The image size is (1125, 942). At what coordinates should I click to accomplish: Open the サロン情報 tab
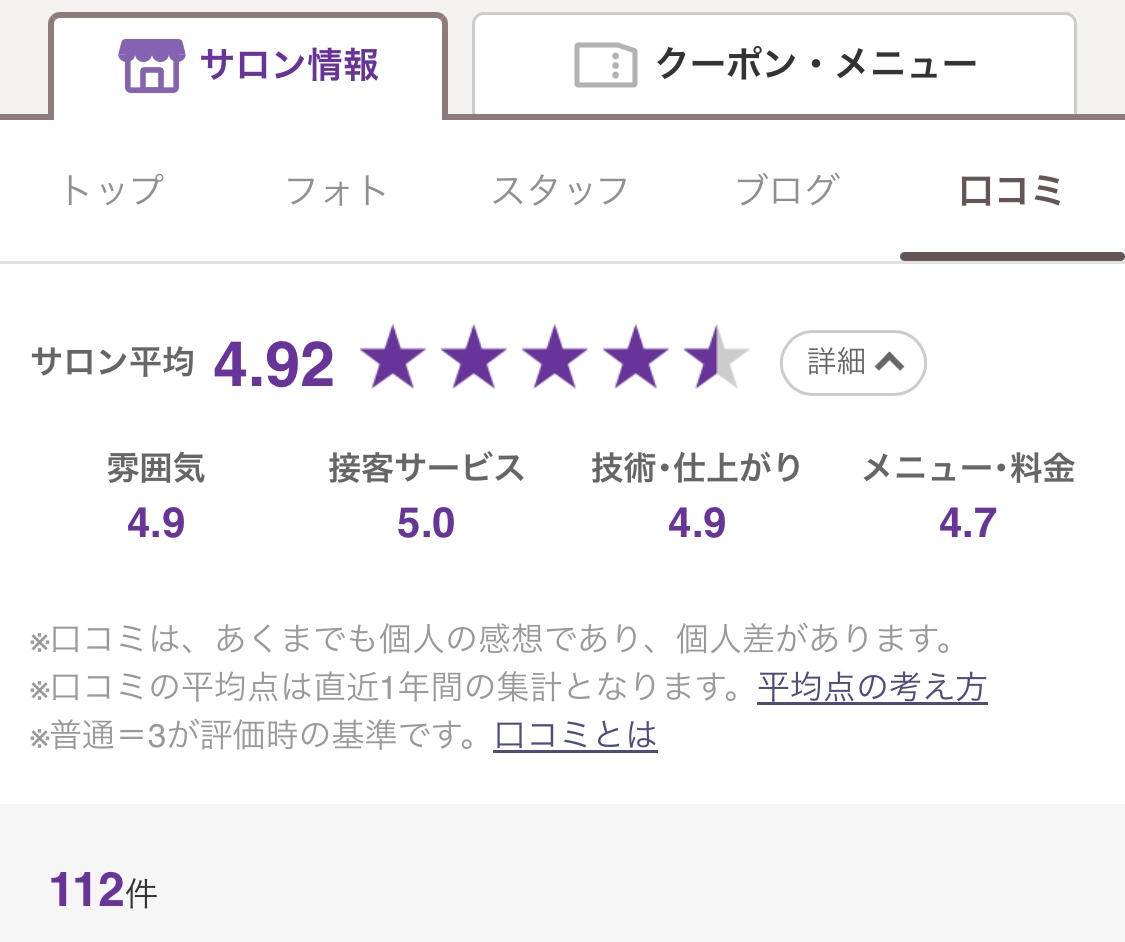247,66
